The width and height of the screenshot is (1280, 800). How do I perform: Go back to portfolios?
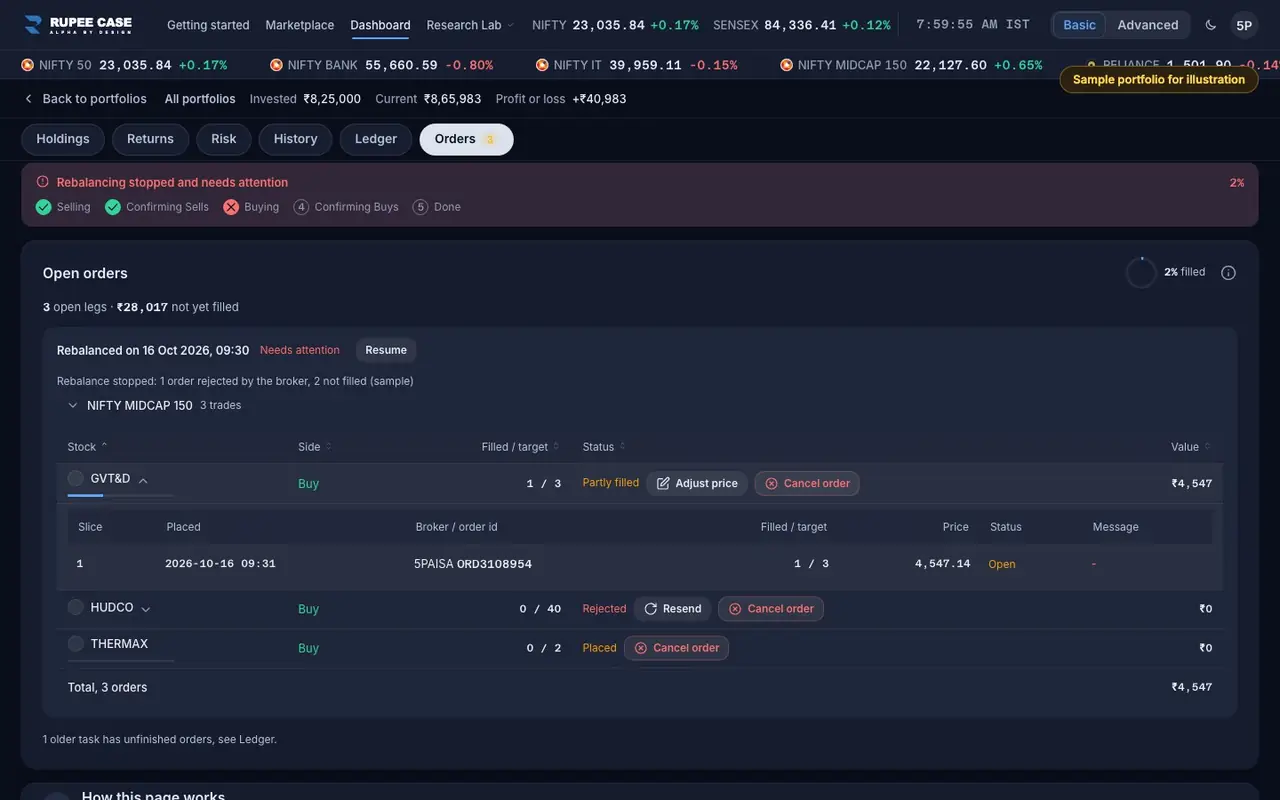coord(85,99)
